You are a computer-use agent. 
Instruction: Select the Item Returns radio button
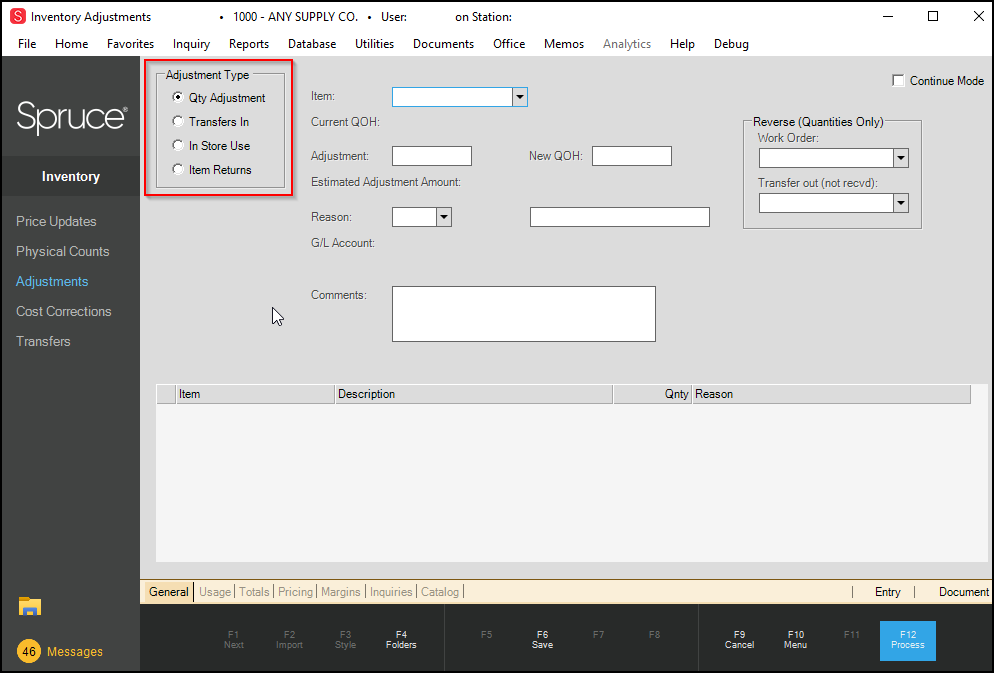pos(178,170)
